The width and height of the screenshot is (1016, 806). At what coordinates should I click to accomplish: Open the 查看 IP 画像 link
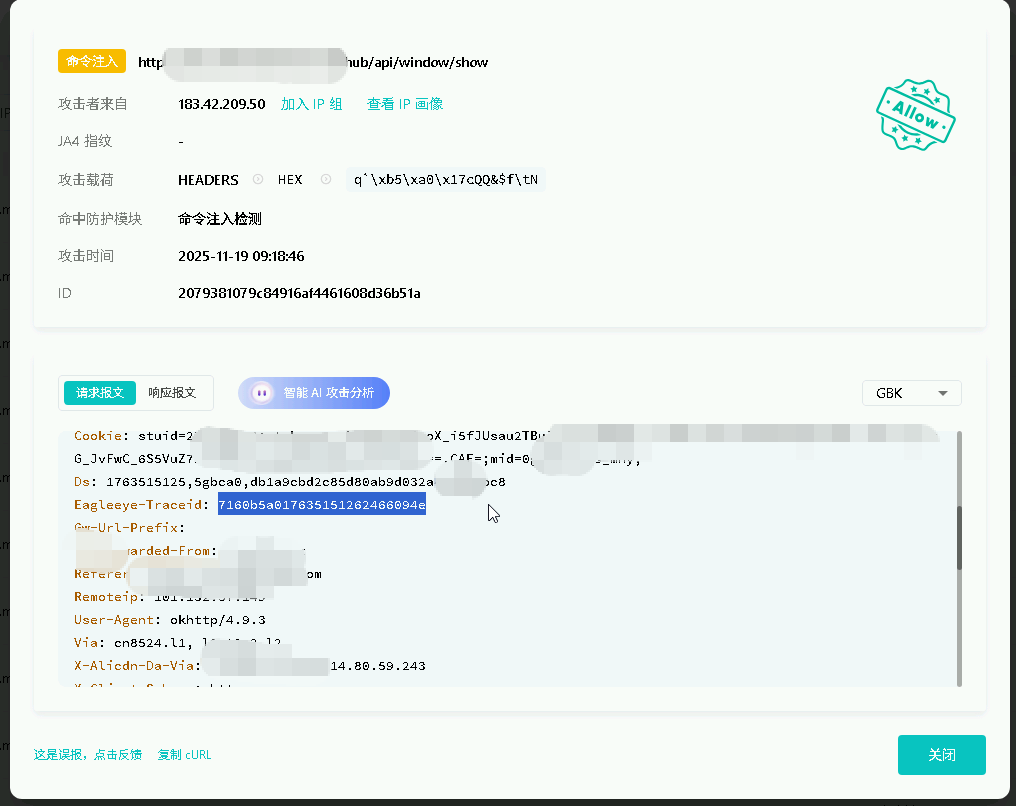point(405,104)
